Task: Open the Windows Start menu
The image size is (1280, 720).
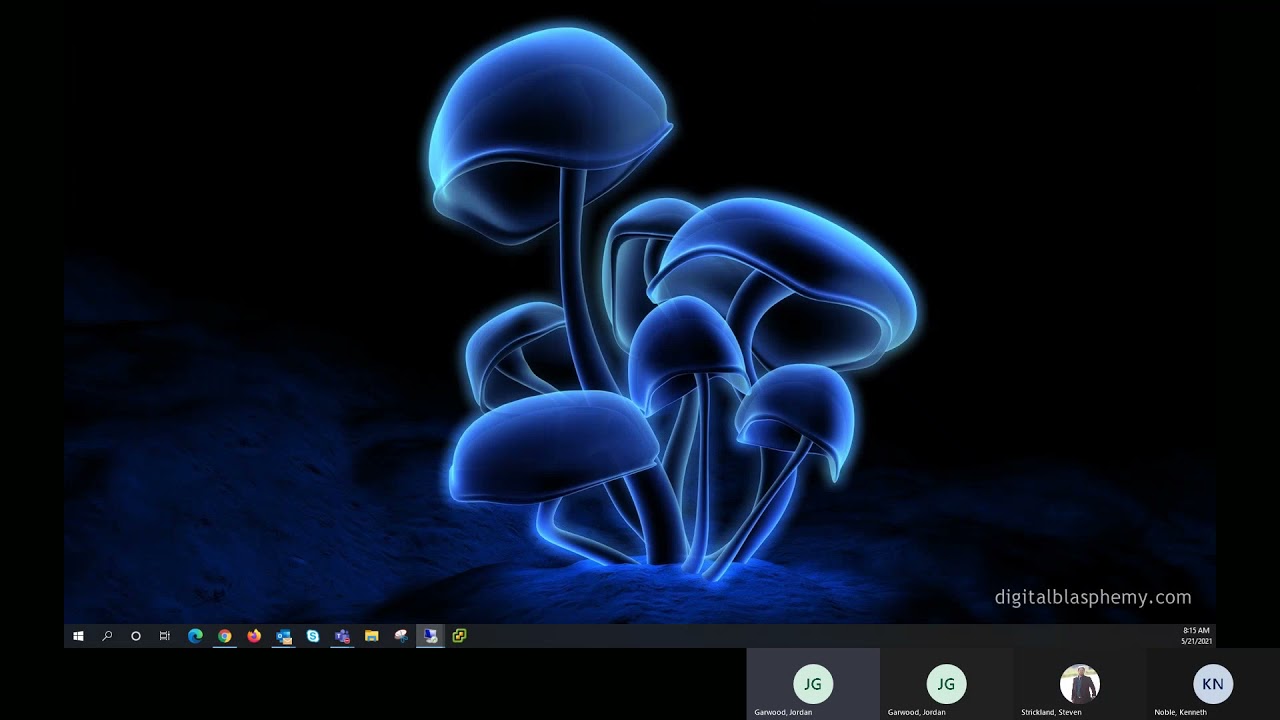Action: coord(78,636)
